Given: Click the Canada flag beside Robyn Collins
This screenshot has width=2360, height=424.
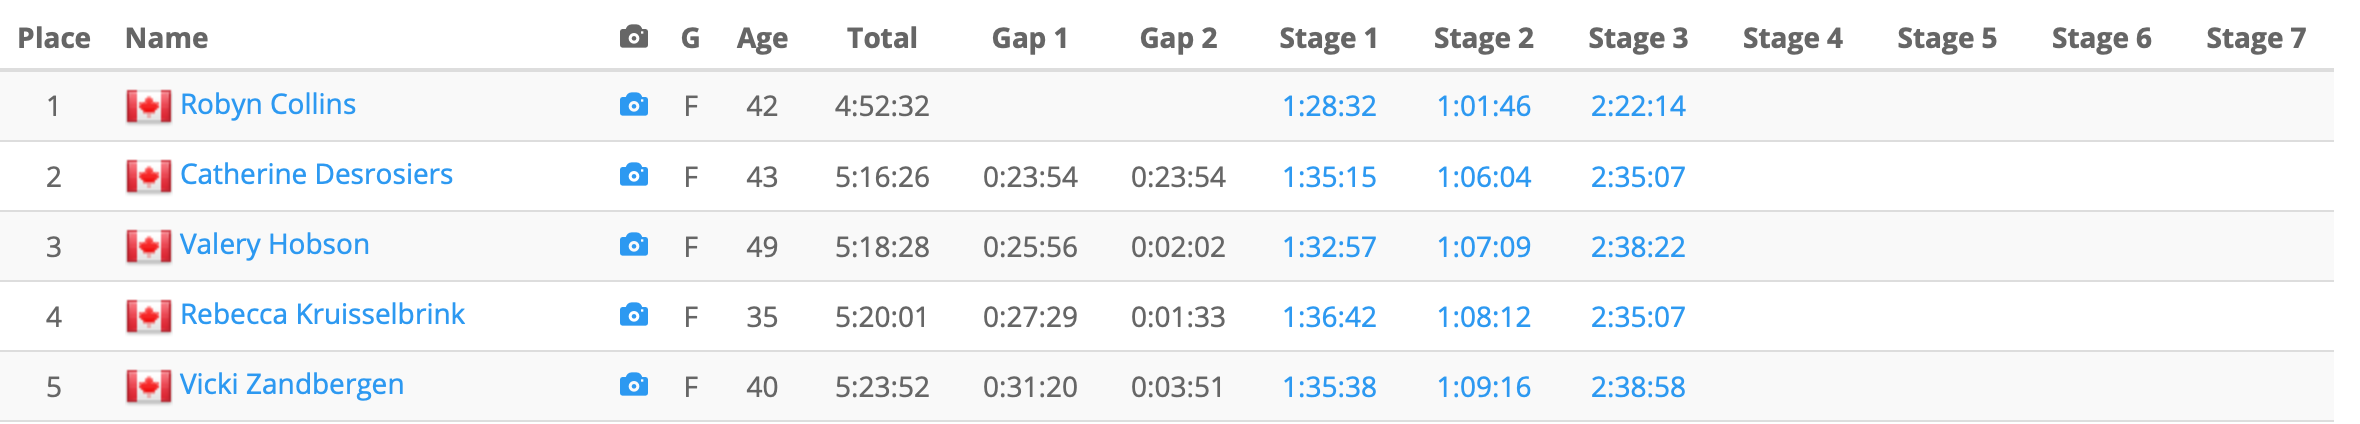Looking at the screenshot, I should coord(148,106).
